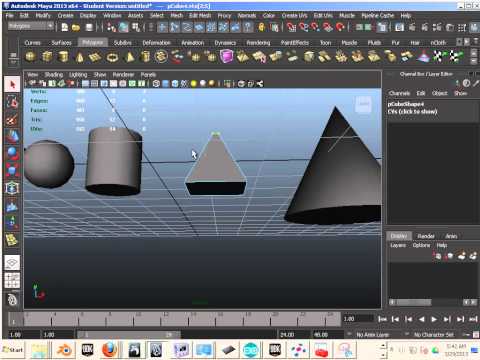The height and width of the screenshot is (360, 480).
Task: Create a polygon cylinder from shelf
Action: click(63, 56)
